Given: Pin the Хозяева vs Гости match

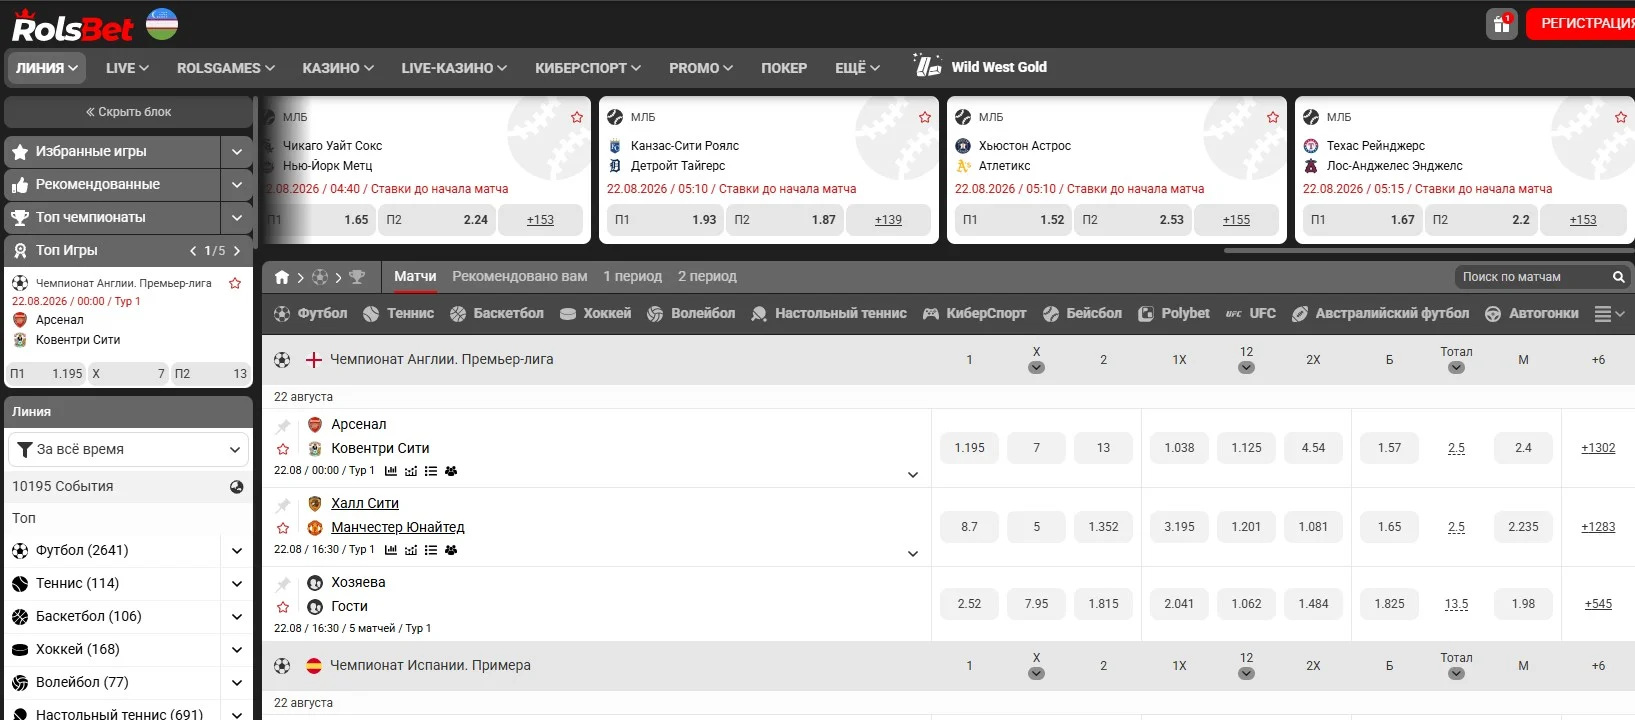Looking at the screenshot, I should [283, 584].
